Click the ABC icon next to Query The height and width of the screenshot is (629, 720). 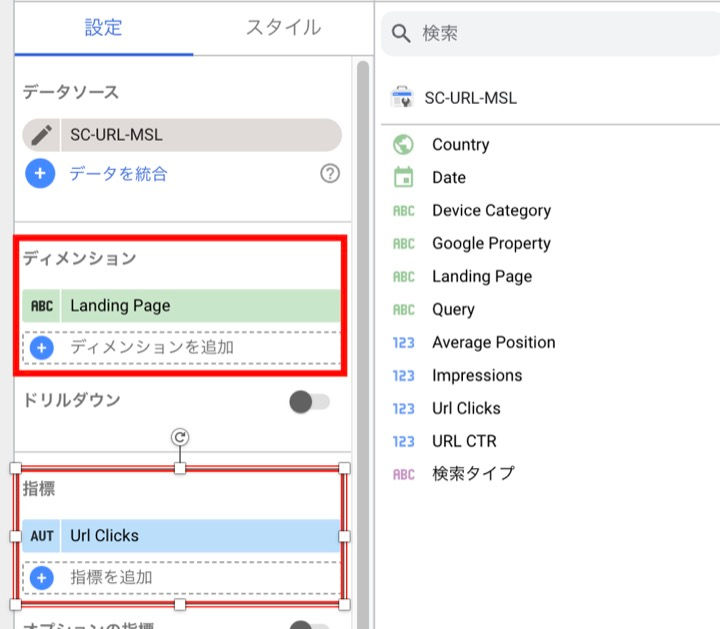tap(404, 310)
